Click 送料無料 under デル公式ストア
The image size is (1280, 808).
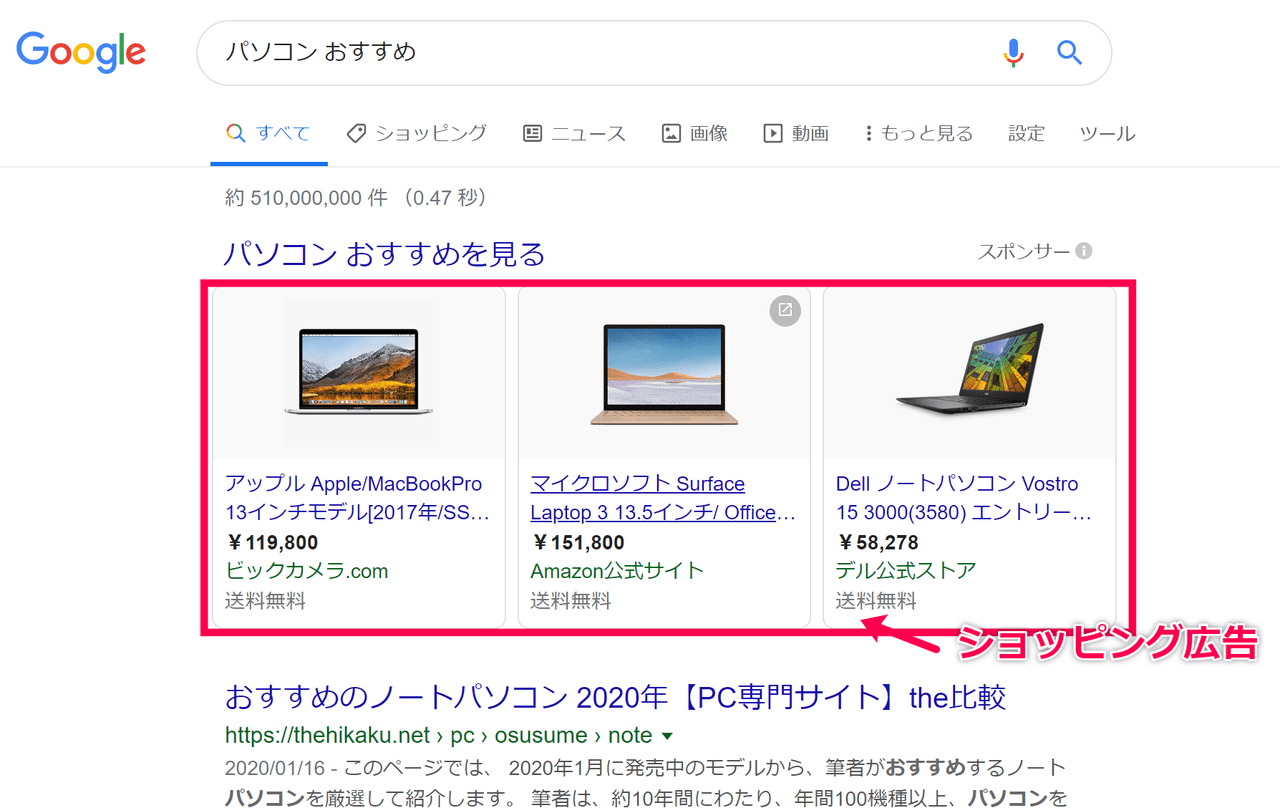pos(876,601)
